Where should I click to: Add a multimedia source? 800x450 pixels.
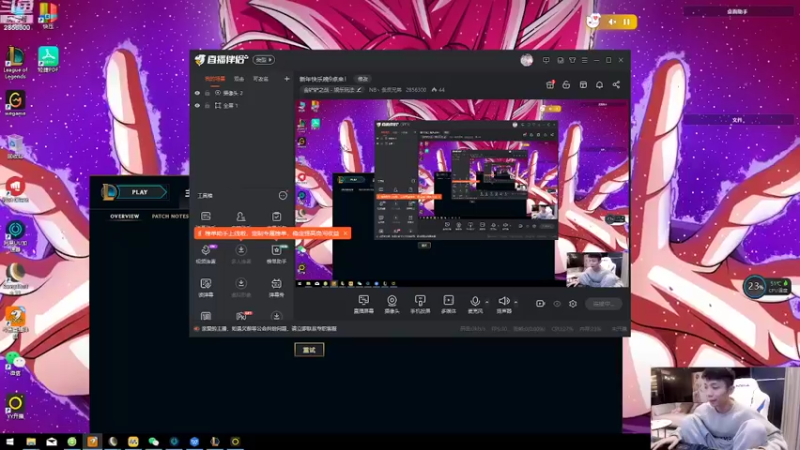tap(448, 304)
